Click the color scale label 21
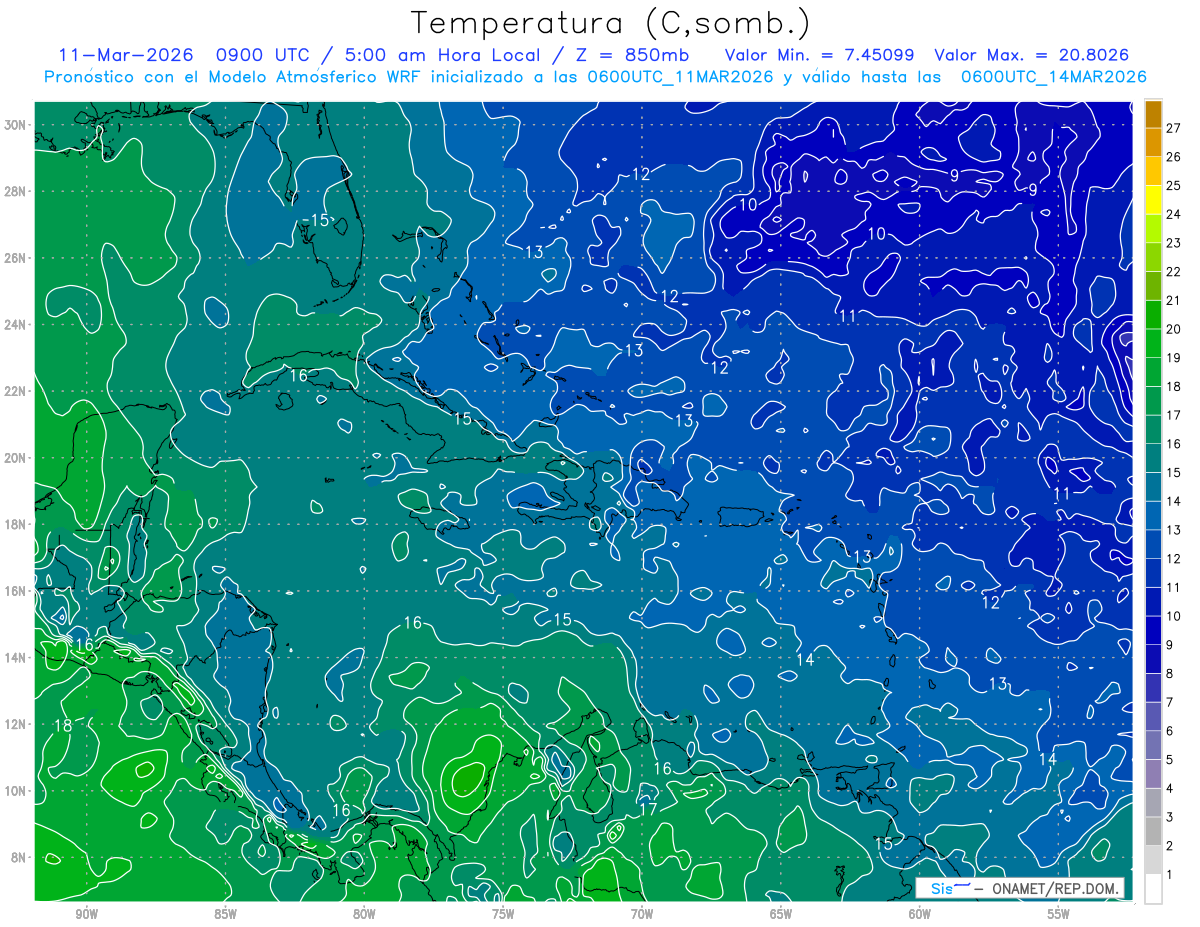Image resolution: width=1200 pixels, height=927 pixels. click(1175, 300)
